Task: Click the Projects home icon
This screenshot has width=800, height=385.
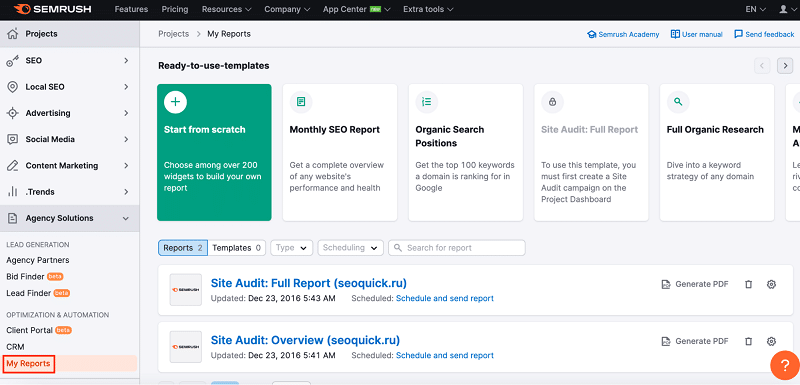Action: (13, 34)
